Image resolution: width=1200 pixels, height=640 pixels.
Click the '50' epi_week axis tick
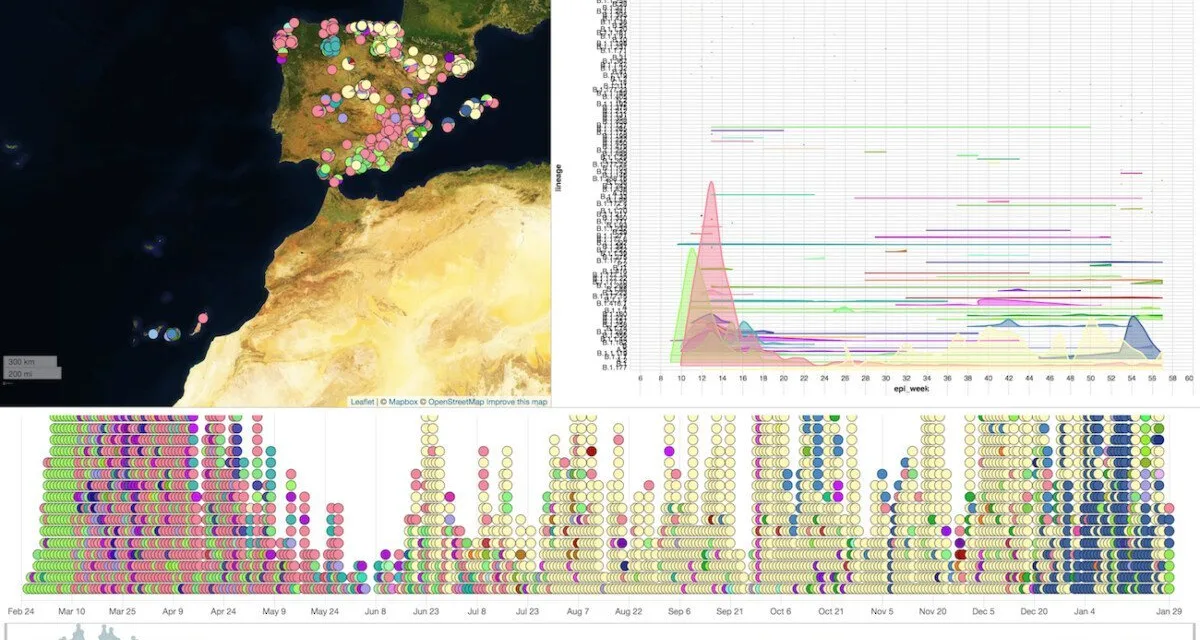click(x=1090, y=379)
